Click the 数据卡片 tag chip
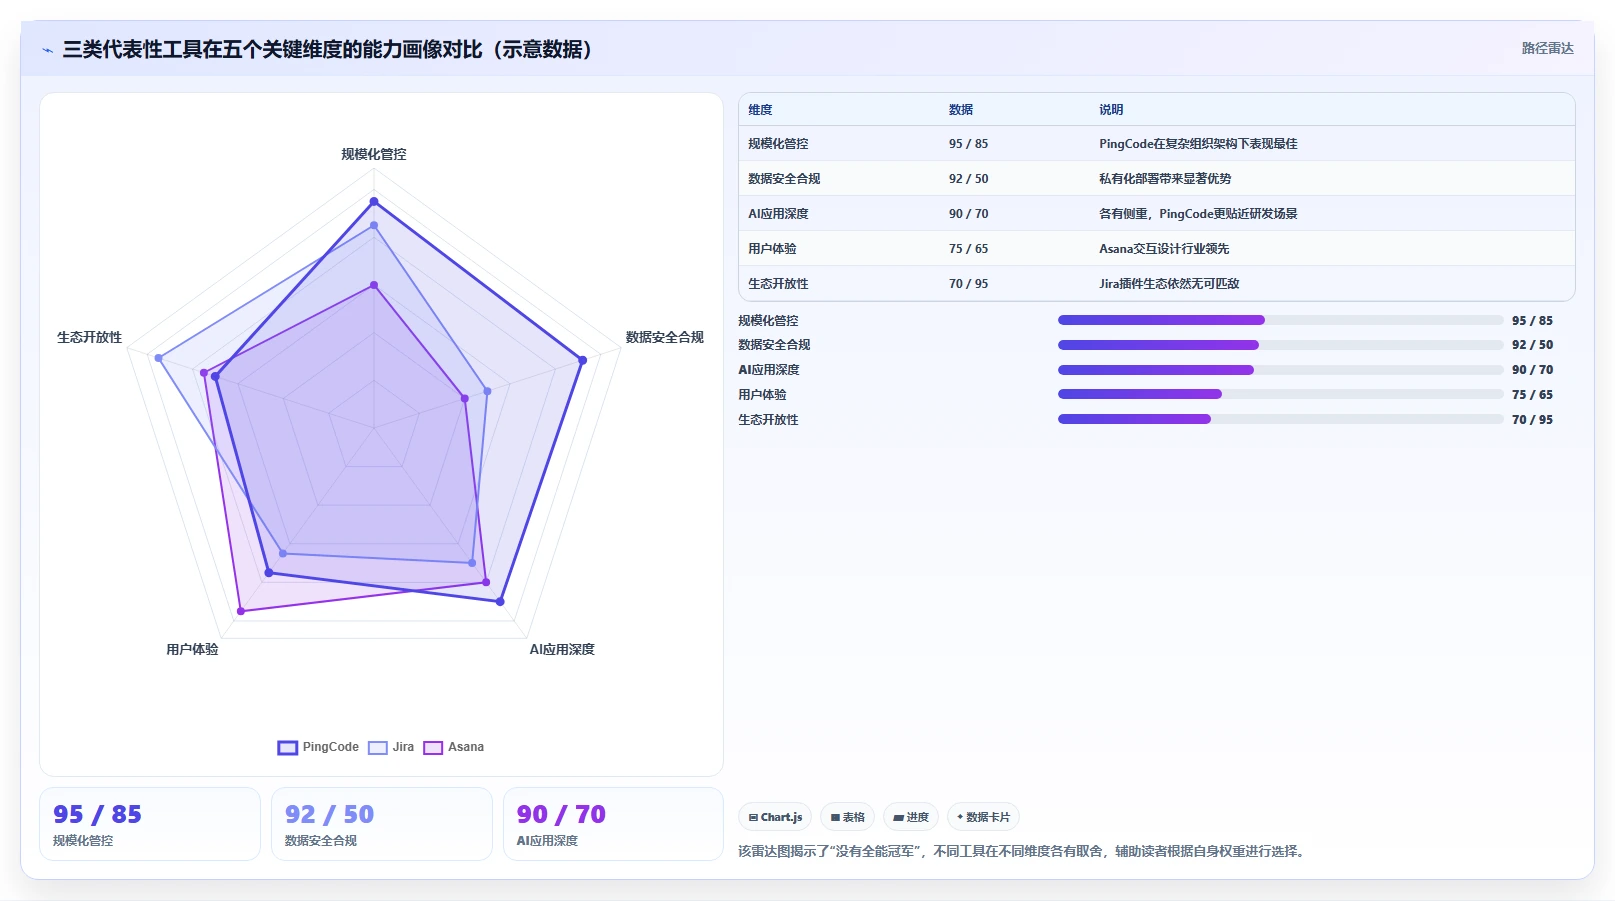This screenshot has height=901, width=1615. [983, 817]
